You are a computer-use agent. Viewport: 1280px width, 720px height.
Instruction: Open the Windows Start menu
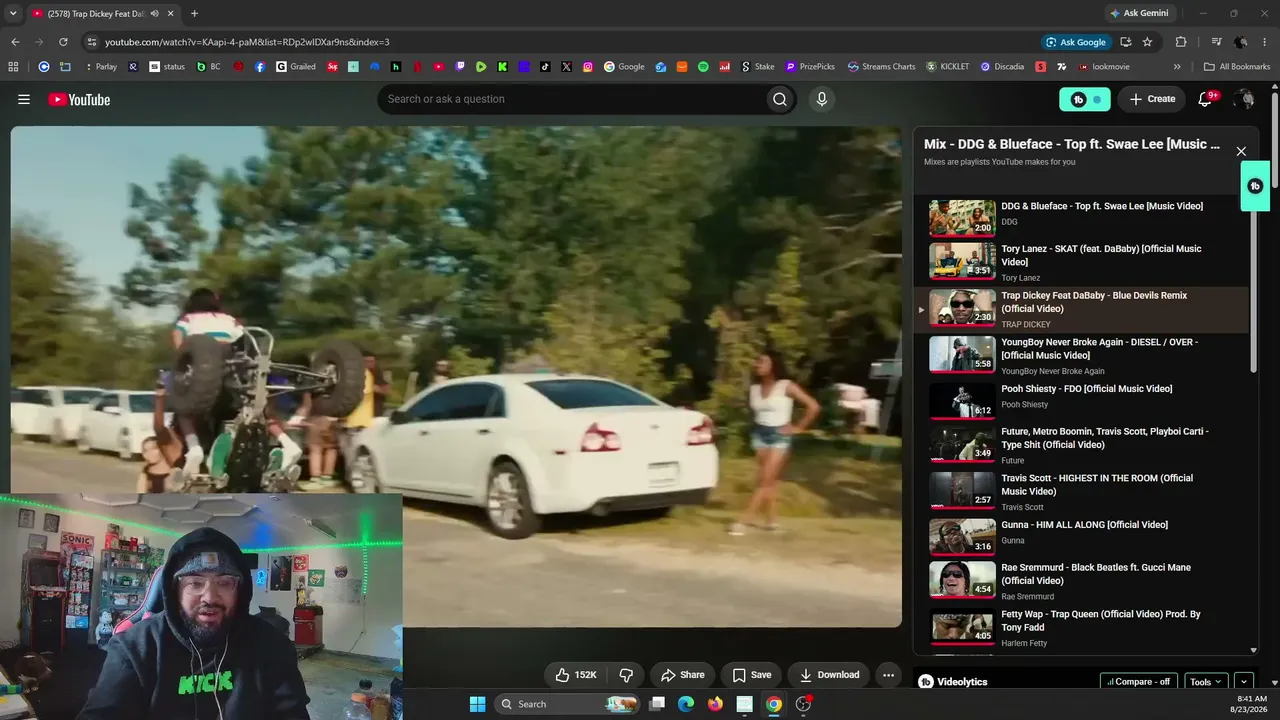(477, 704)
